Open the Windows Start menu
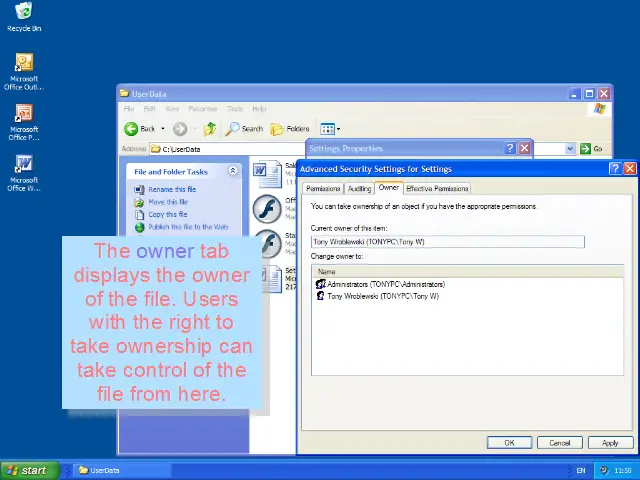This screenshot has width=640, height=480. tap(28, 470)
